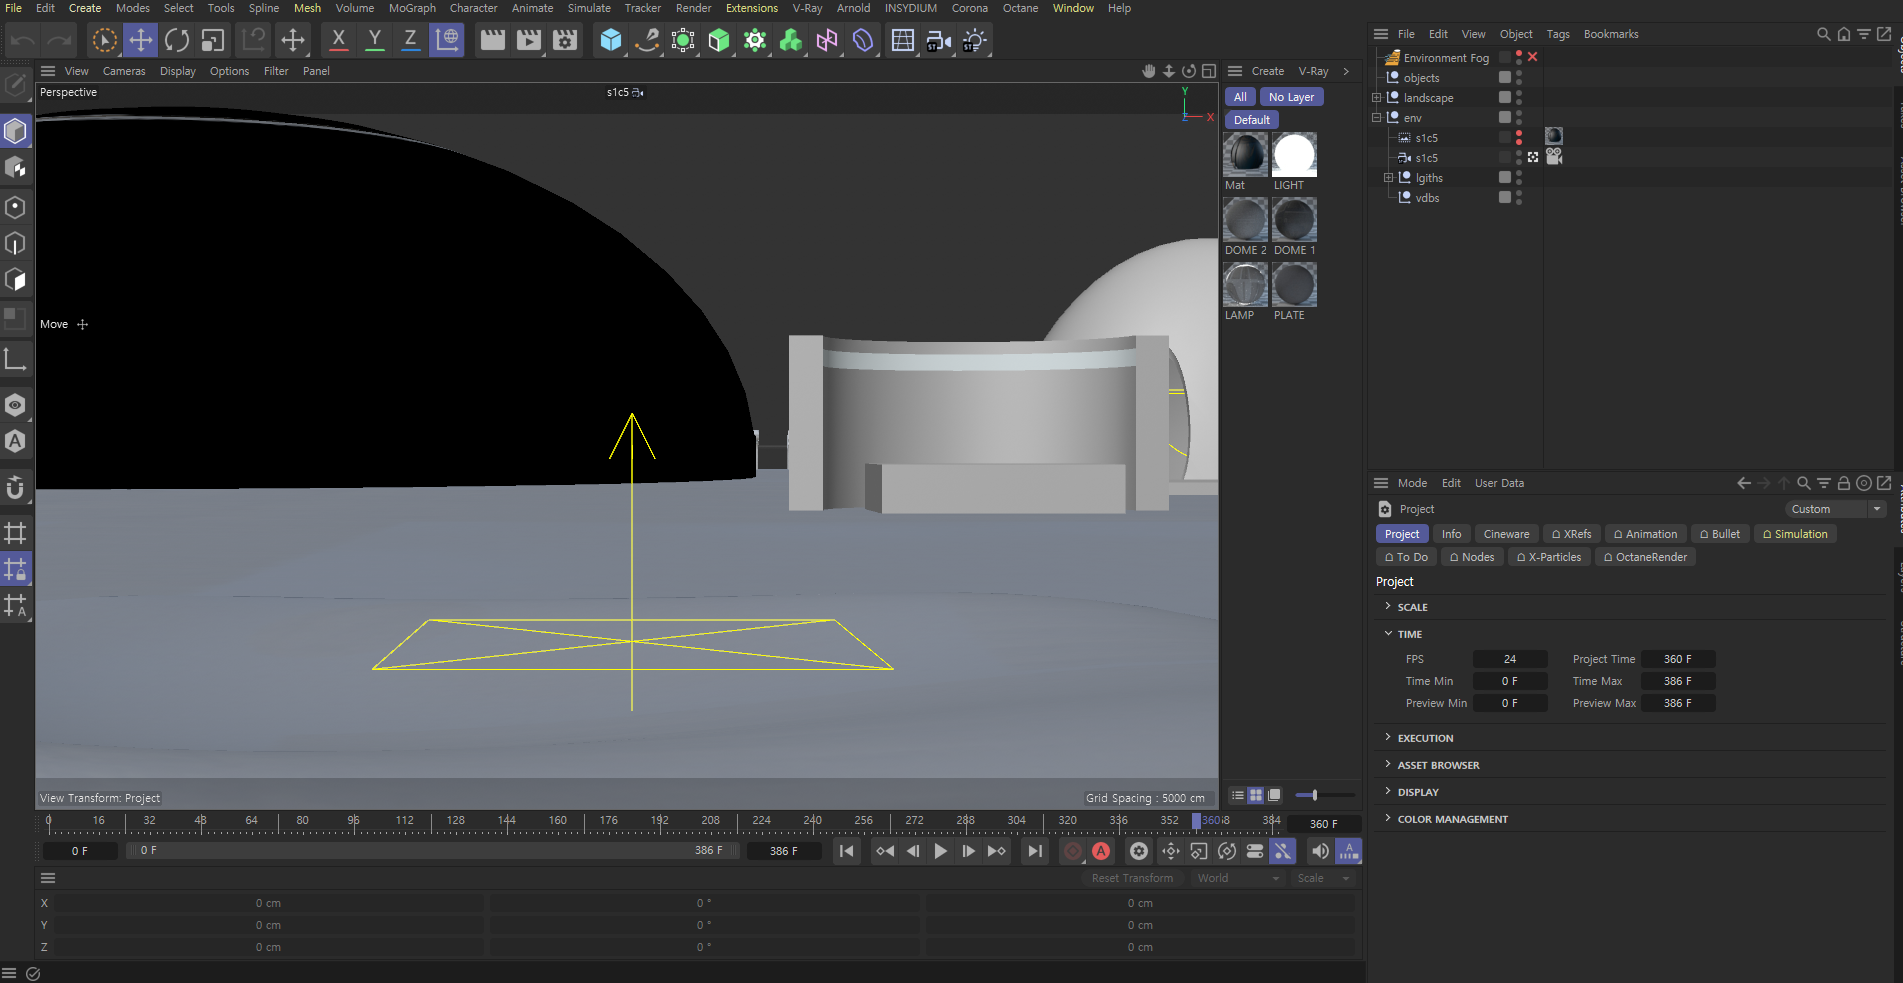Play animation forward

pyautogui.click(x=940, y=851)
